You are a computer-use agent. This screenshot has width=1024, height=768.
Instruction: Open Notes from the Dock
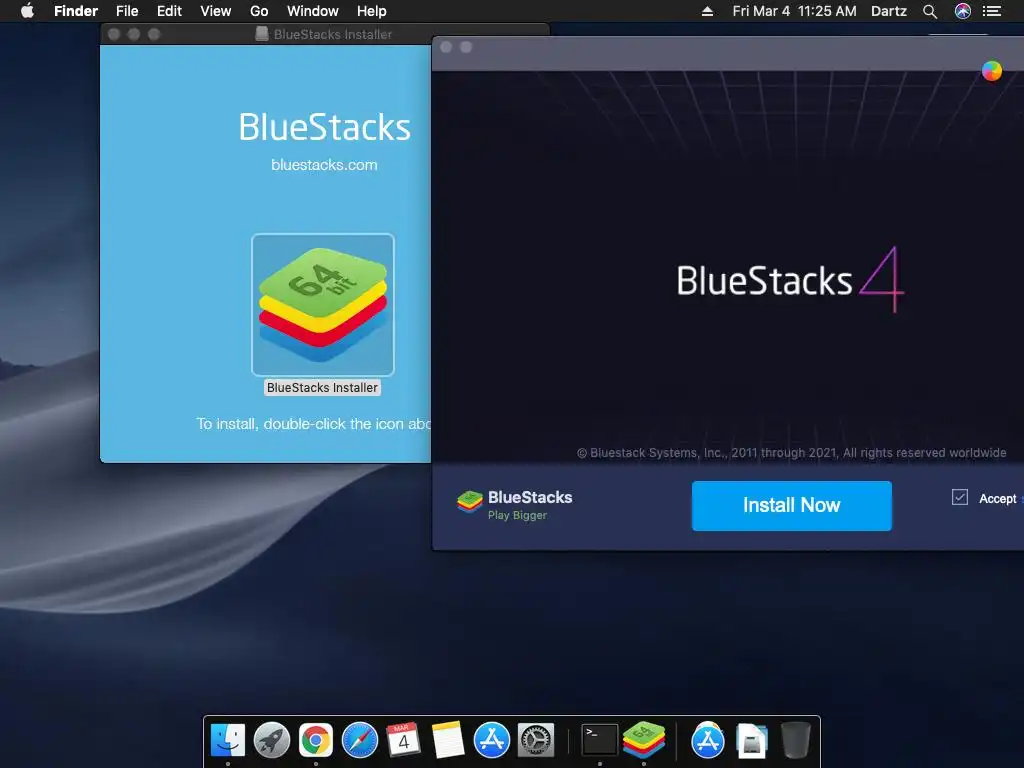pyautogui.click(x=448, y=741)
